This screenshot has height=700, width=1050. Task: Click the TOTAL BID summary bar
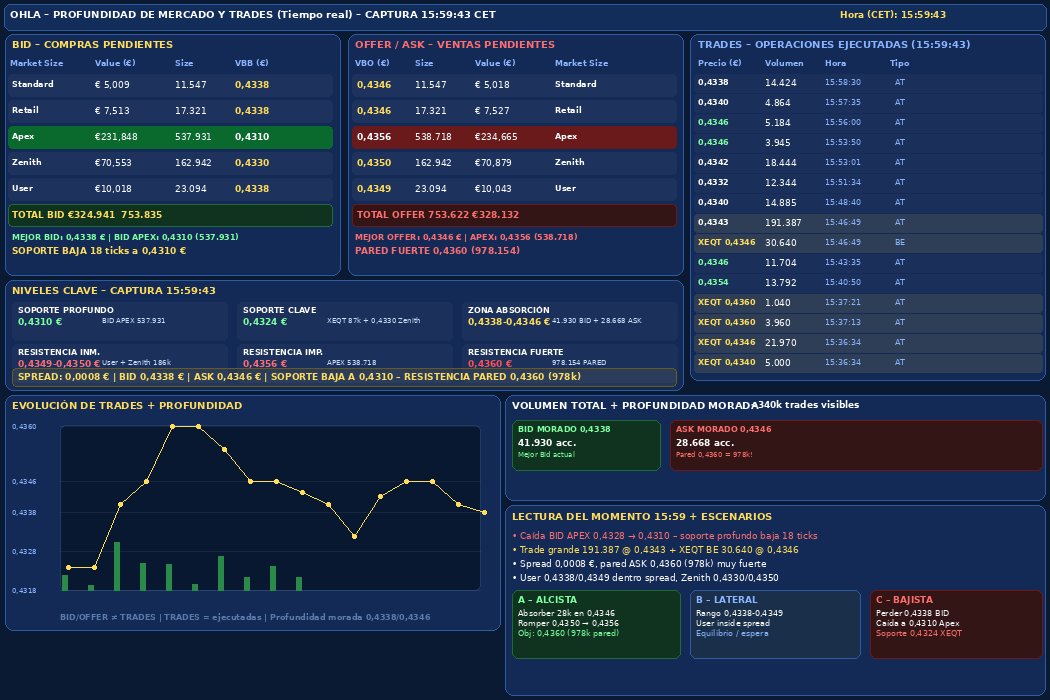point(170,215)
